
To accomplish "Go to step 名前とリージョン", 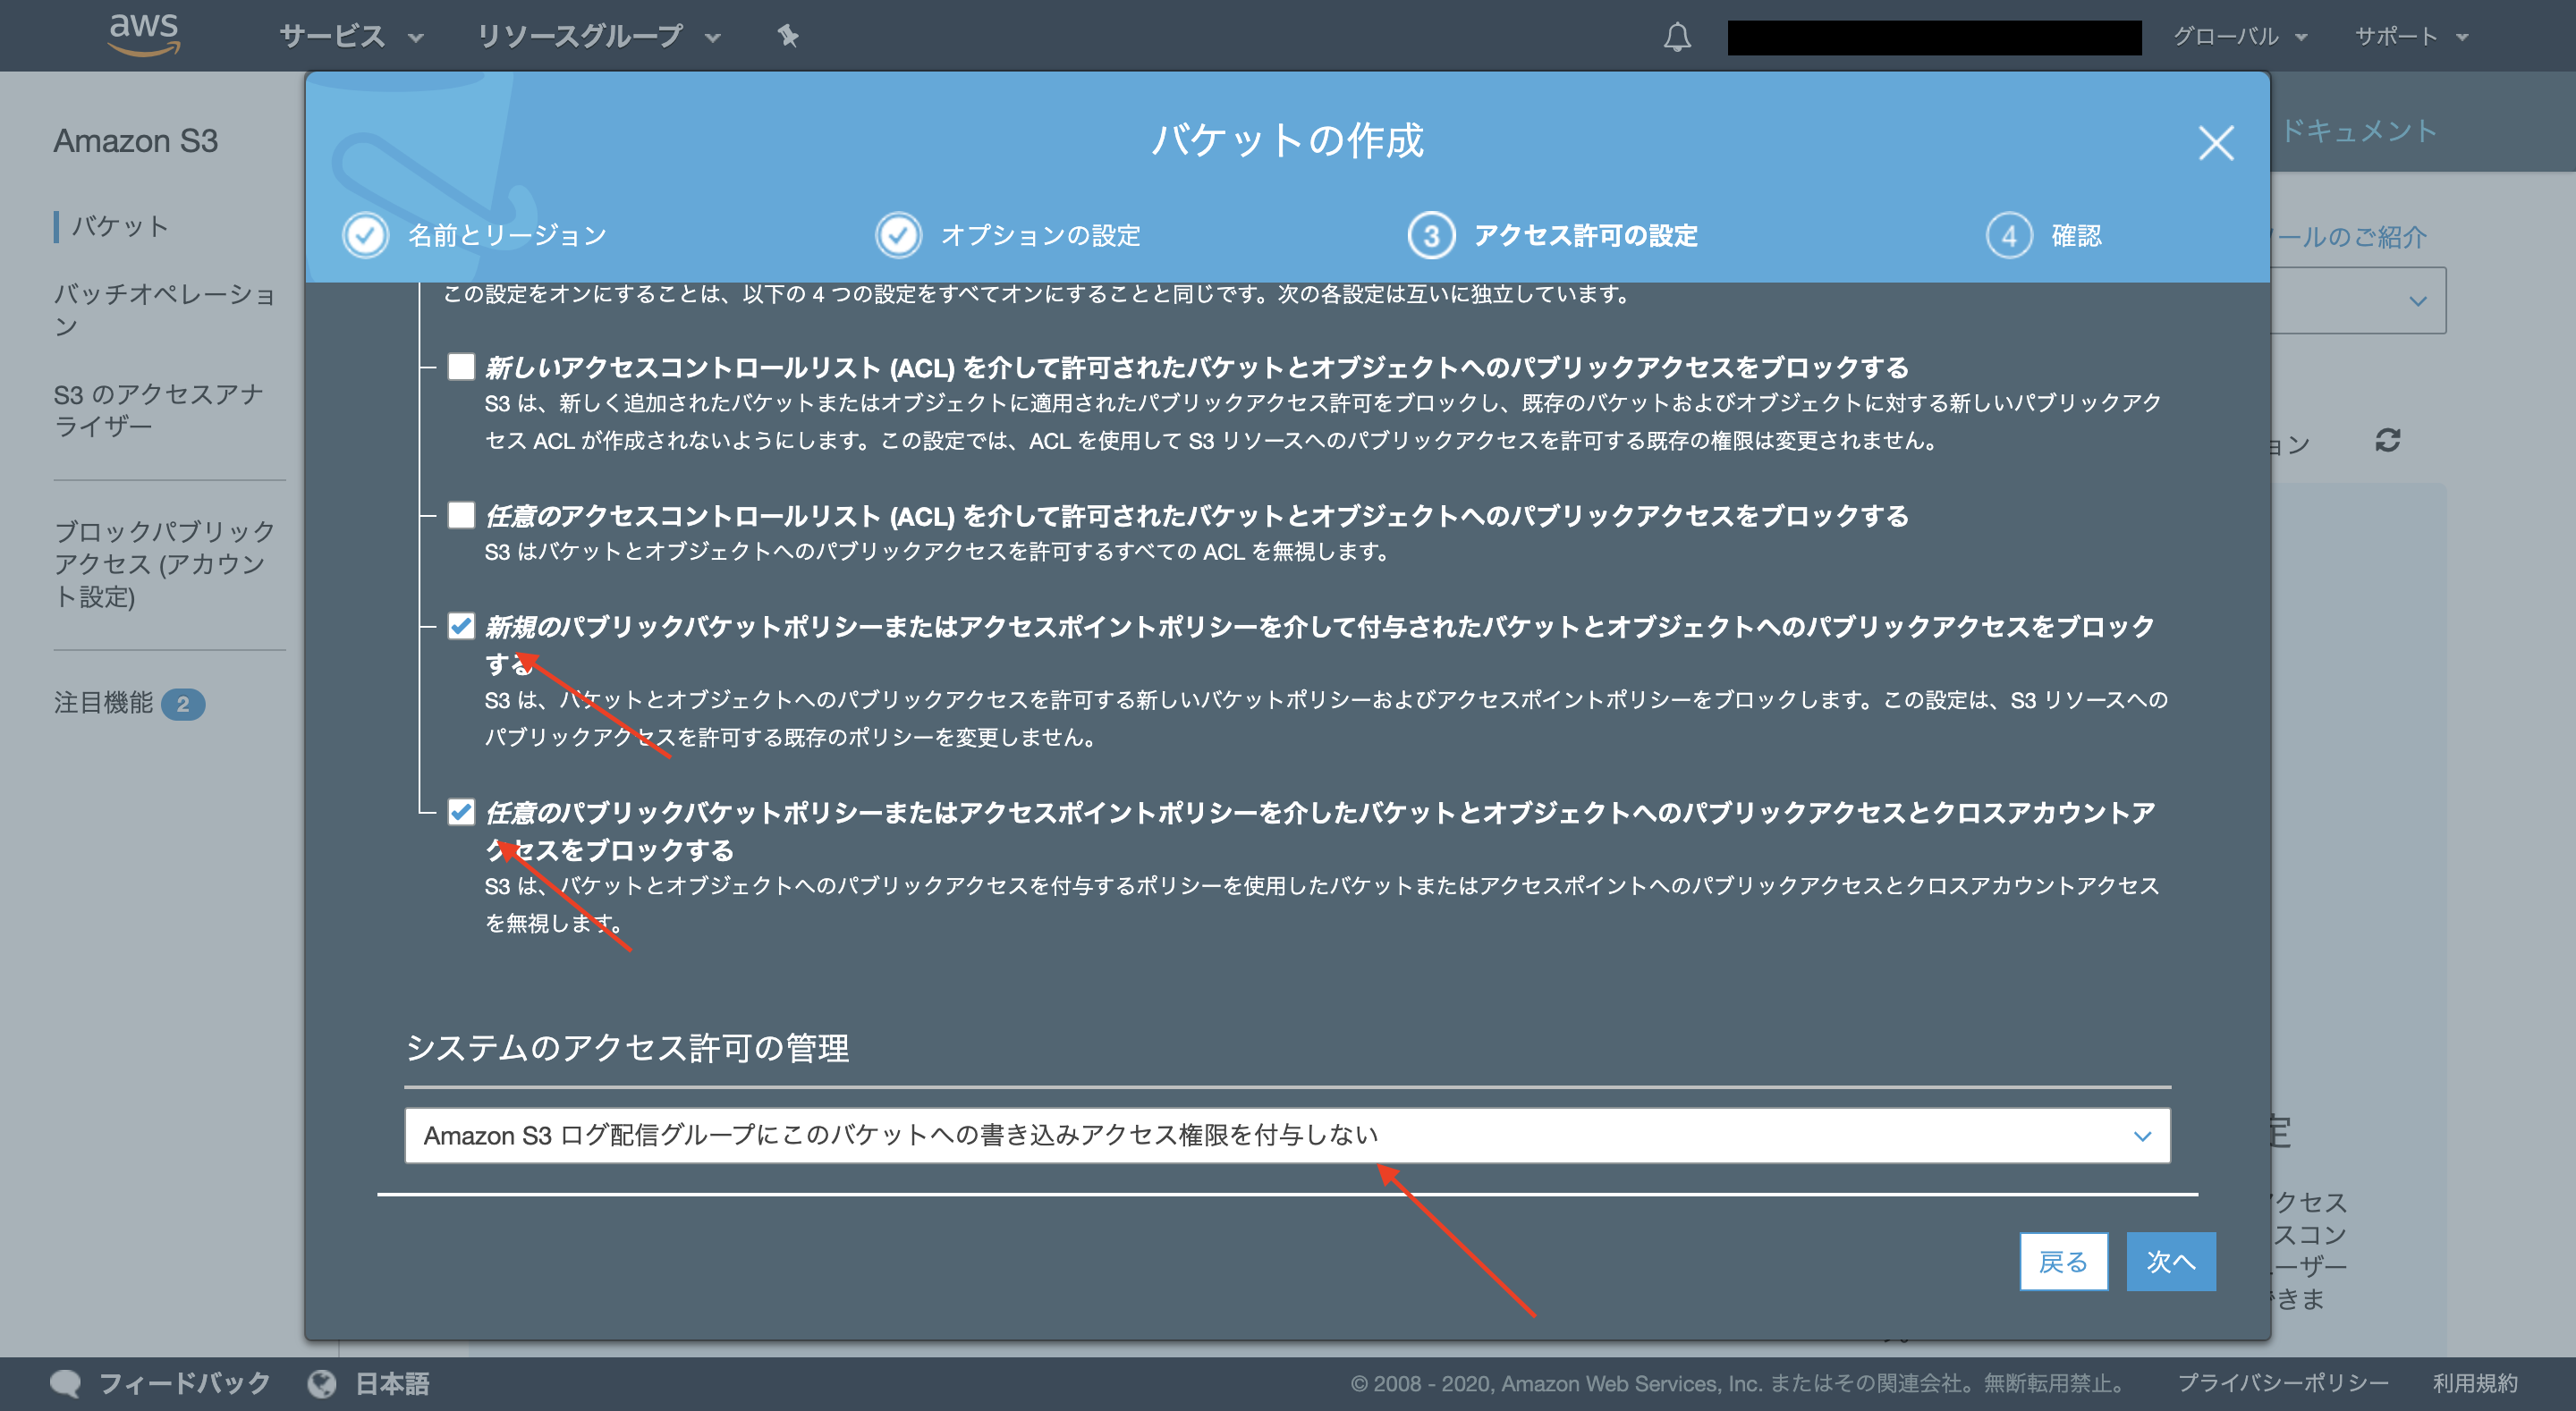I will (x=474, y=236).
